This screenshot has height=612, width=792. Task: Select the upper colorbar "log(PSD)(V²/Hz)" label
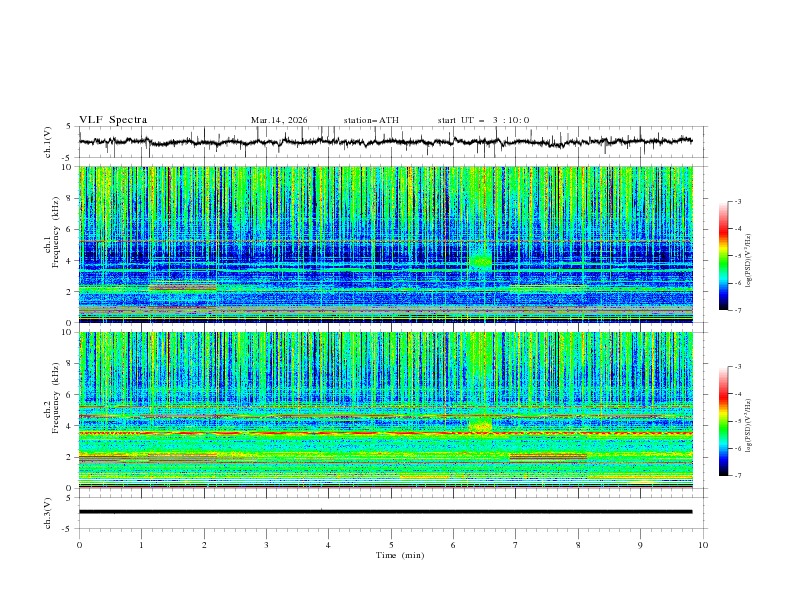point(749,261)
